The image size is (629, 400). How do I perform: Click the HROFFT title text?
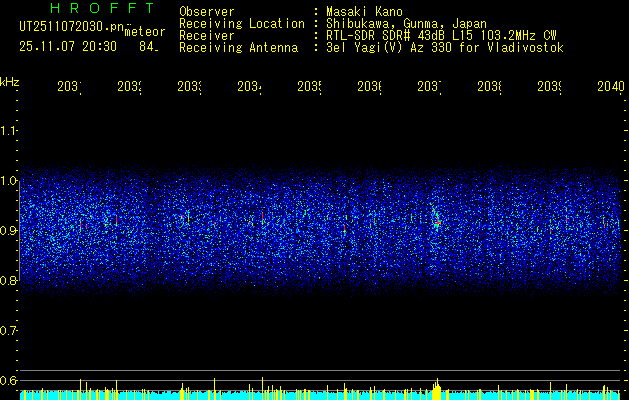(x=103, y=8)
